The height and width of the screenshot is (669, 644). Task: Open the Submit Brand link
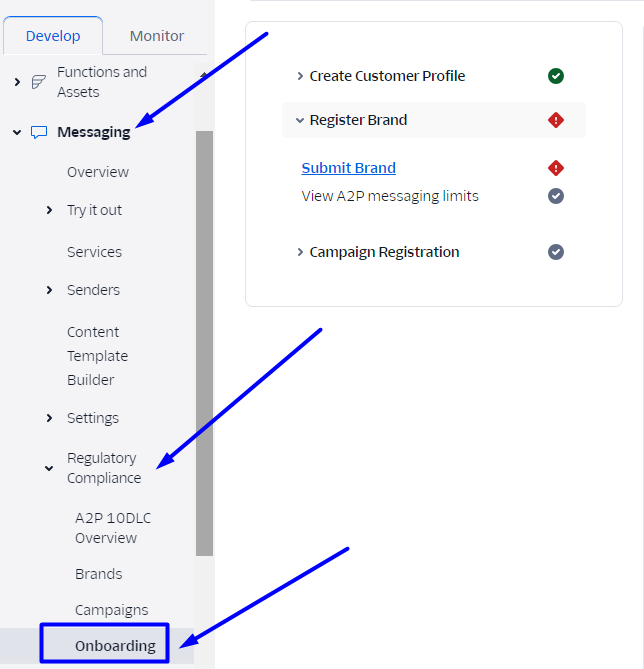(x=348, y=168)
